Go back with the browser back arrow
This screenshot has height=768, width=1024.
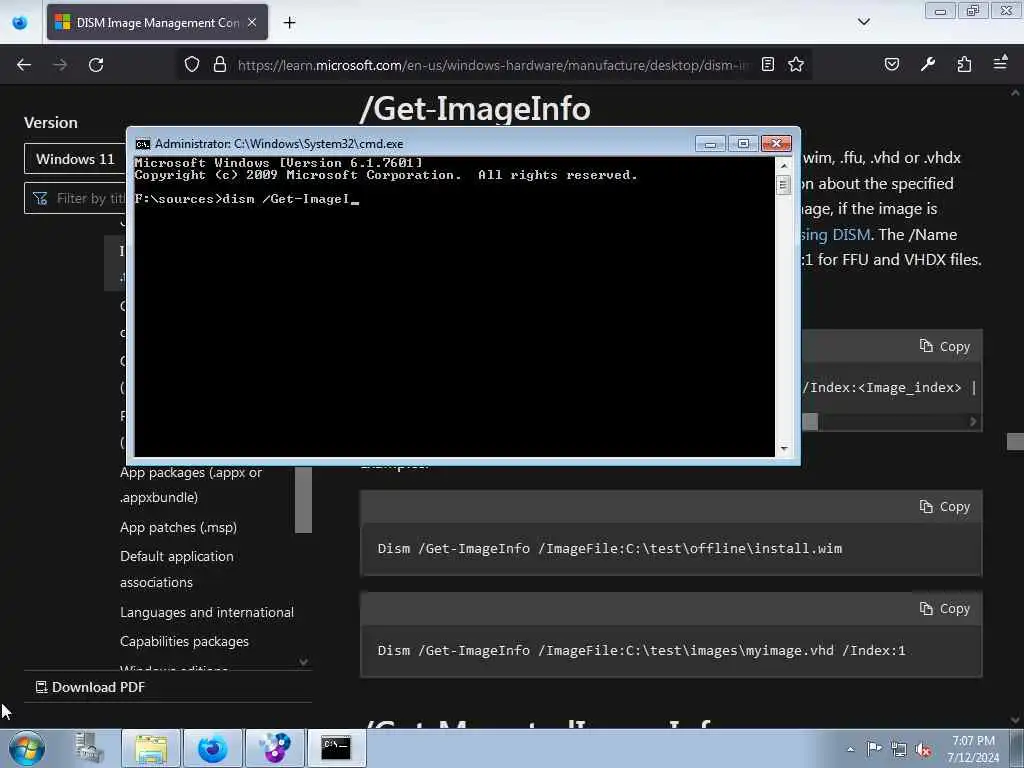click(24, 65)
